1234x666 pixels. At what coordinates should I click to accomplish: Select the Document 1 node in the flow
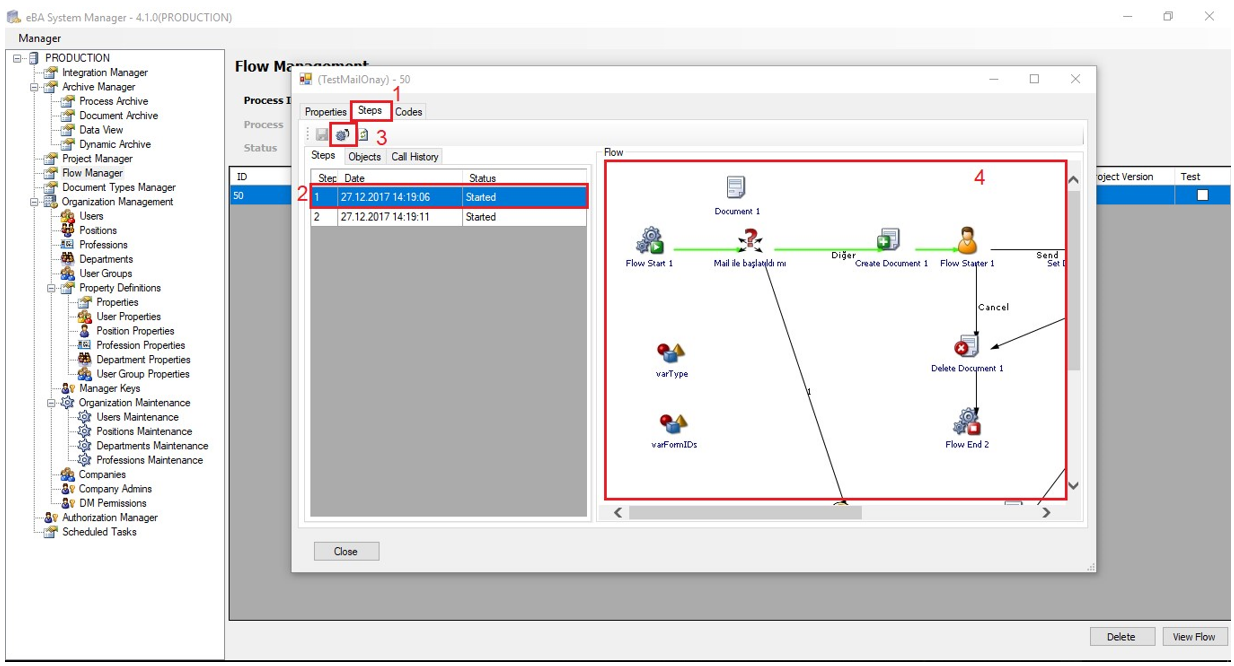click(x=736, y=187)
